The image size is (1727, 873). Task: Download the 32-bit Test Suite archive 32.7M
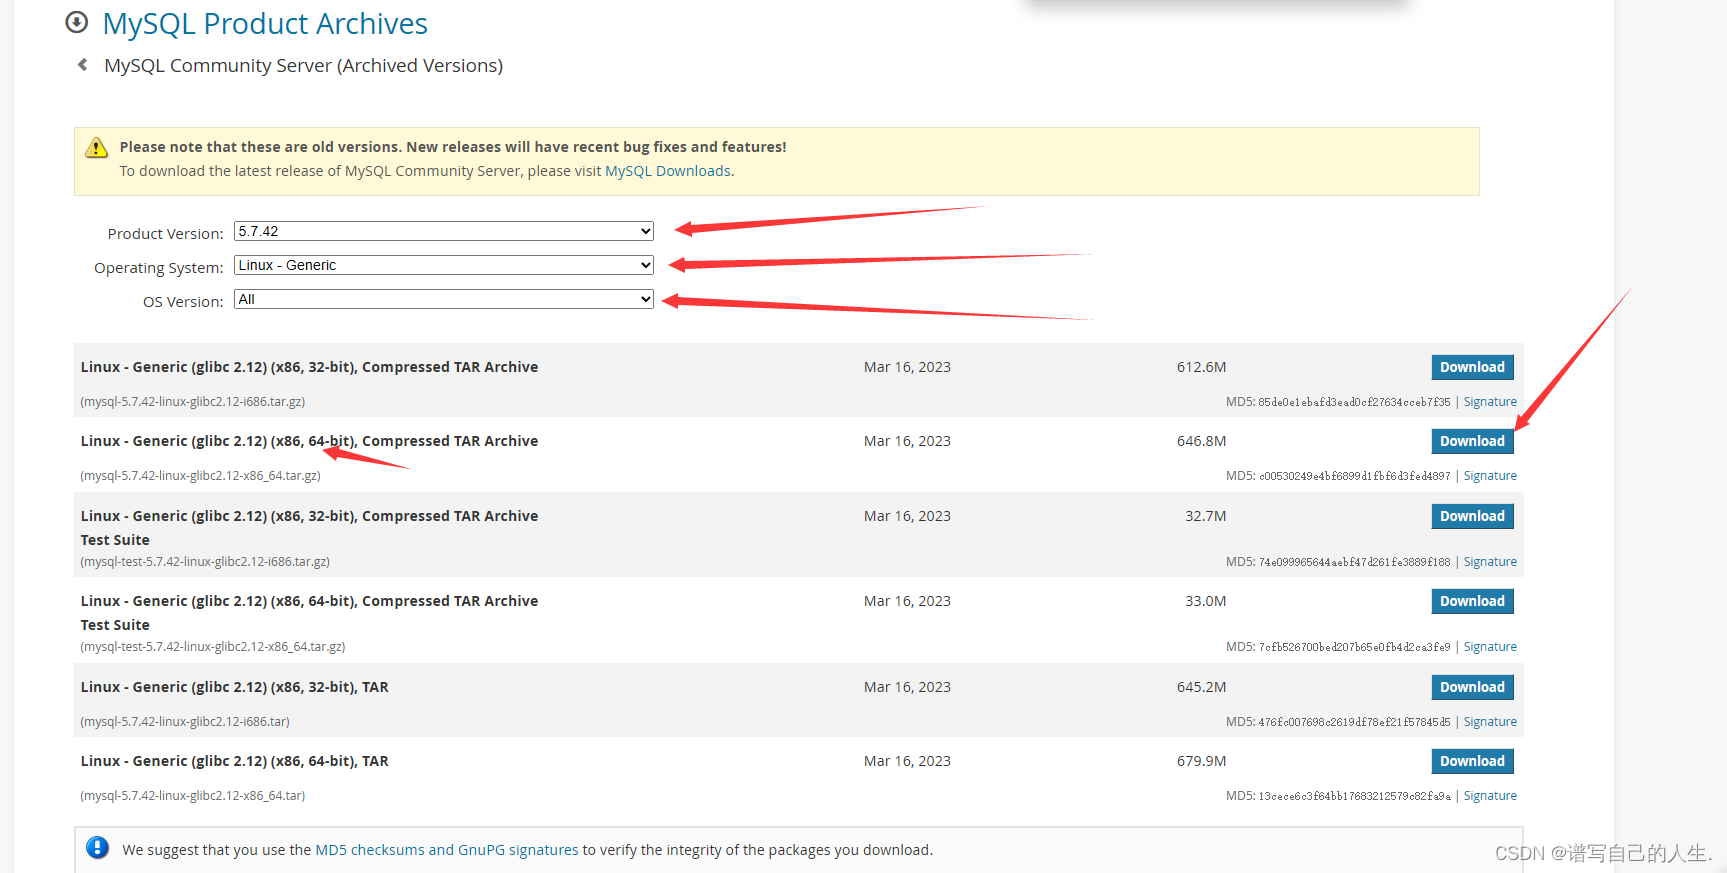click(x=1472, y=516)
